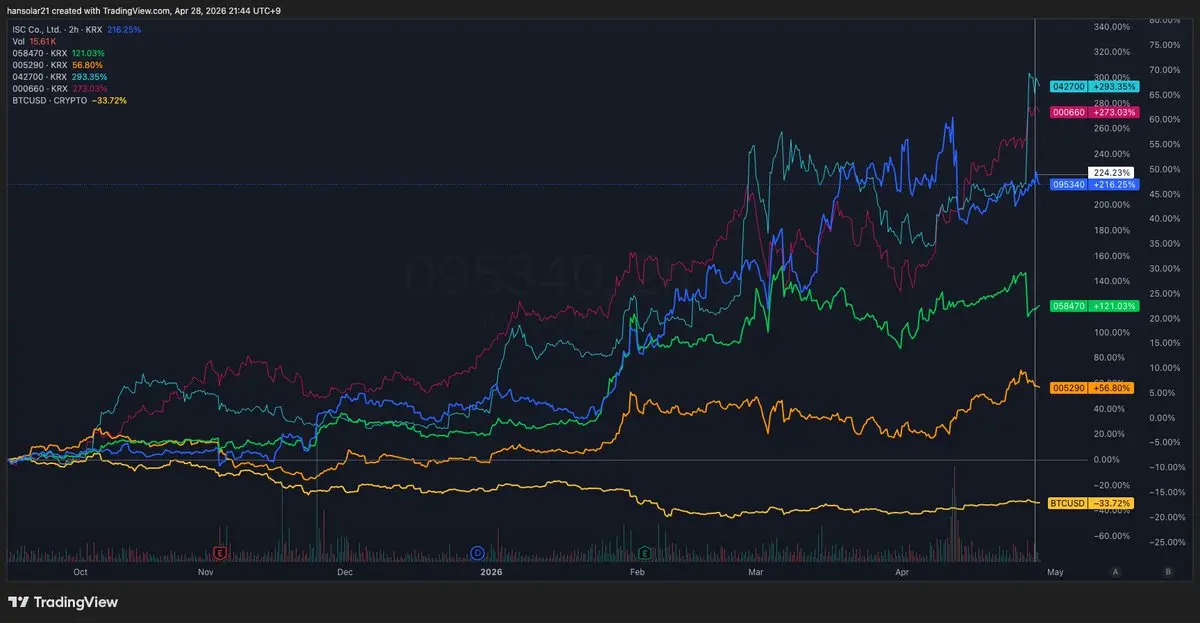
Task: Click the Mar label on time axis
Action: click(756, 573)
